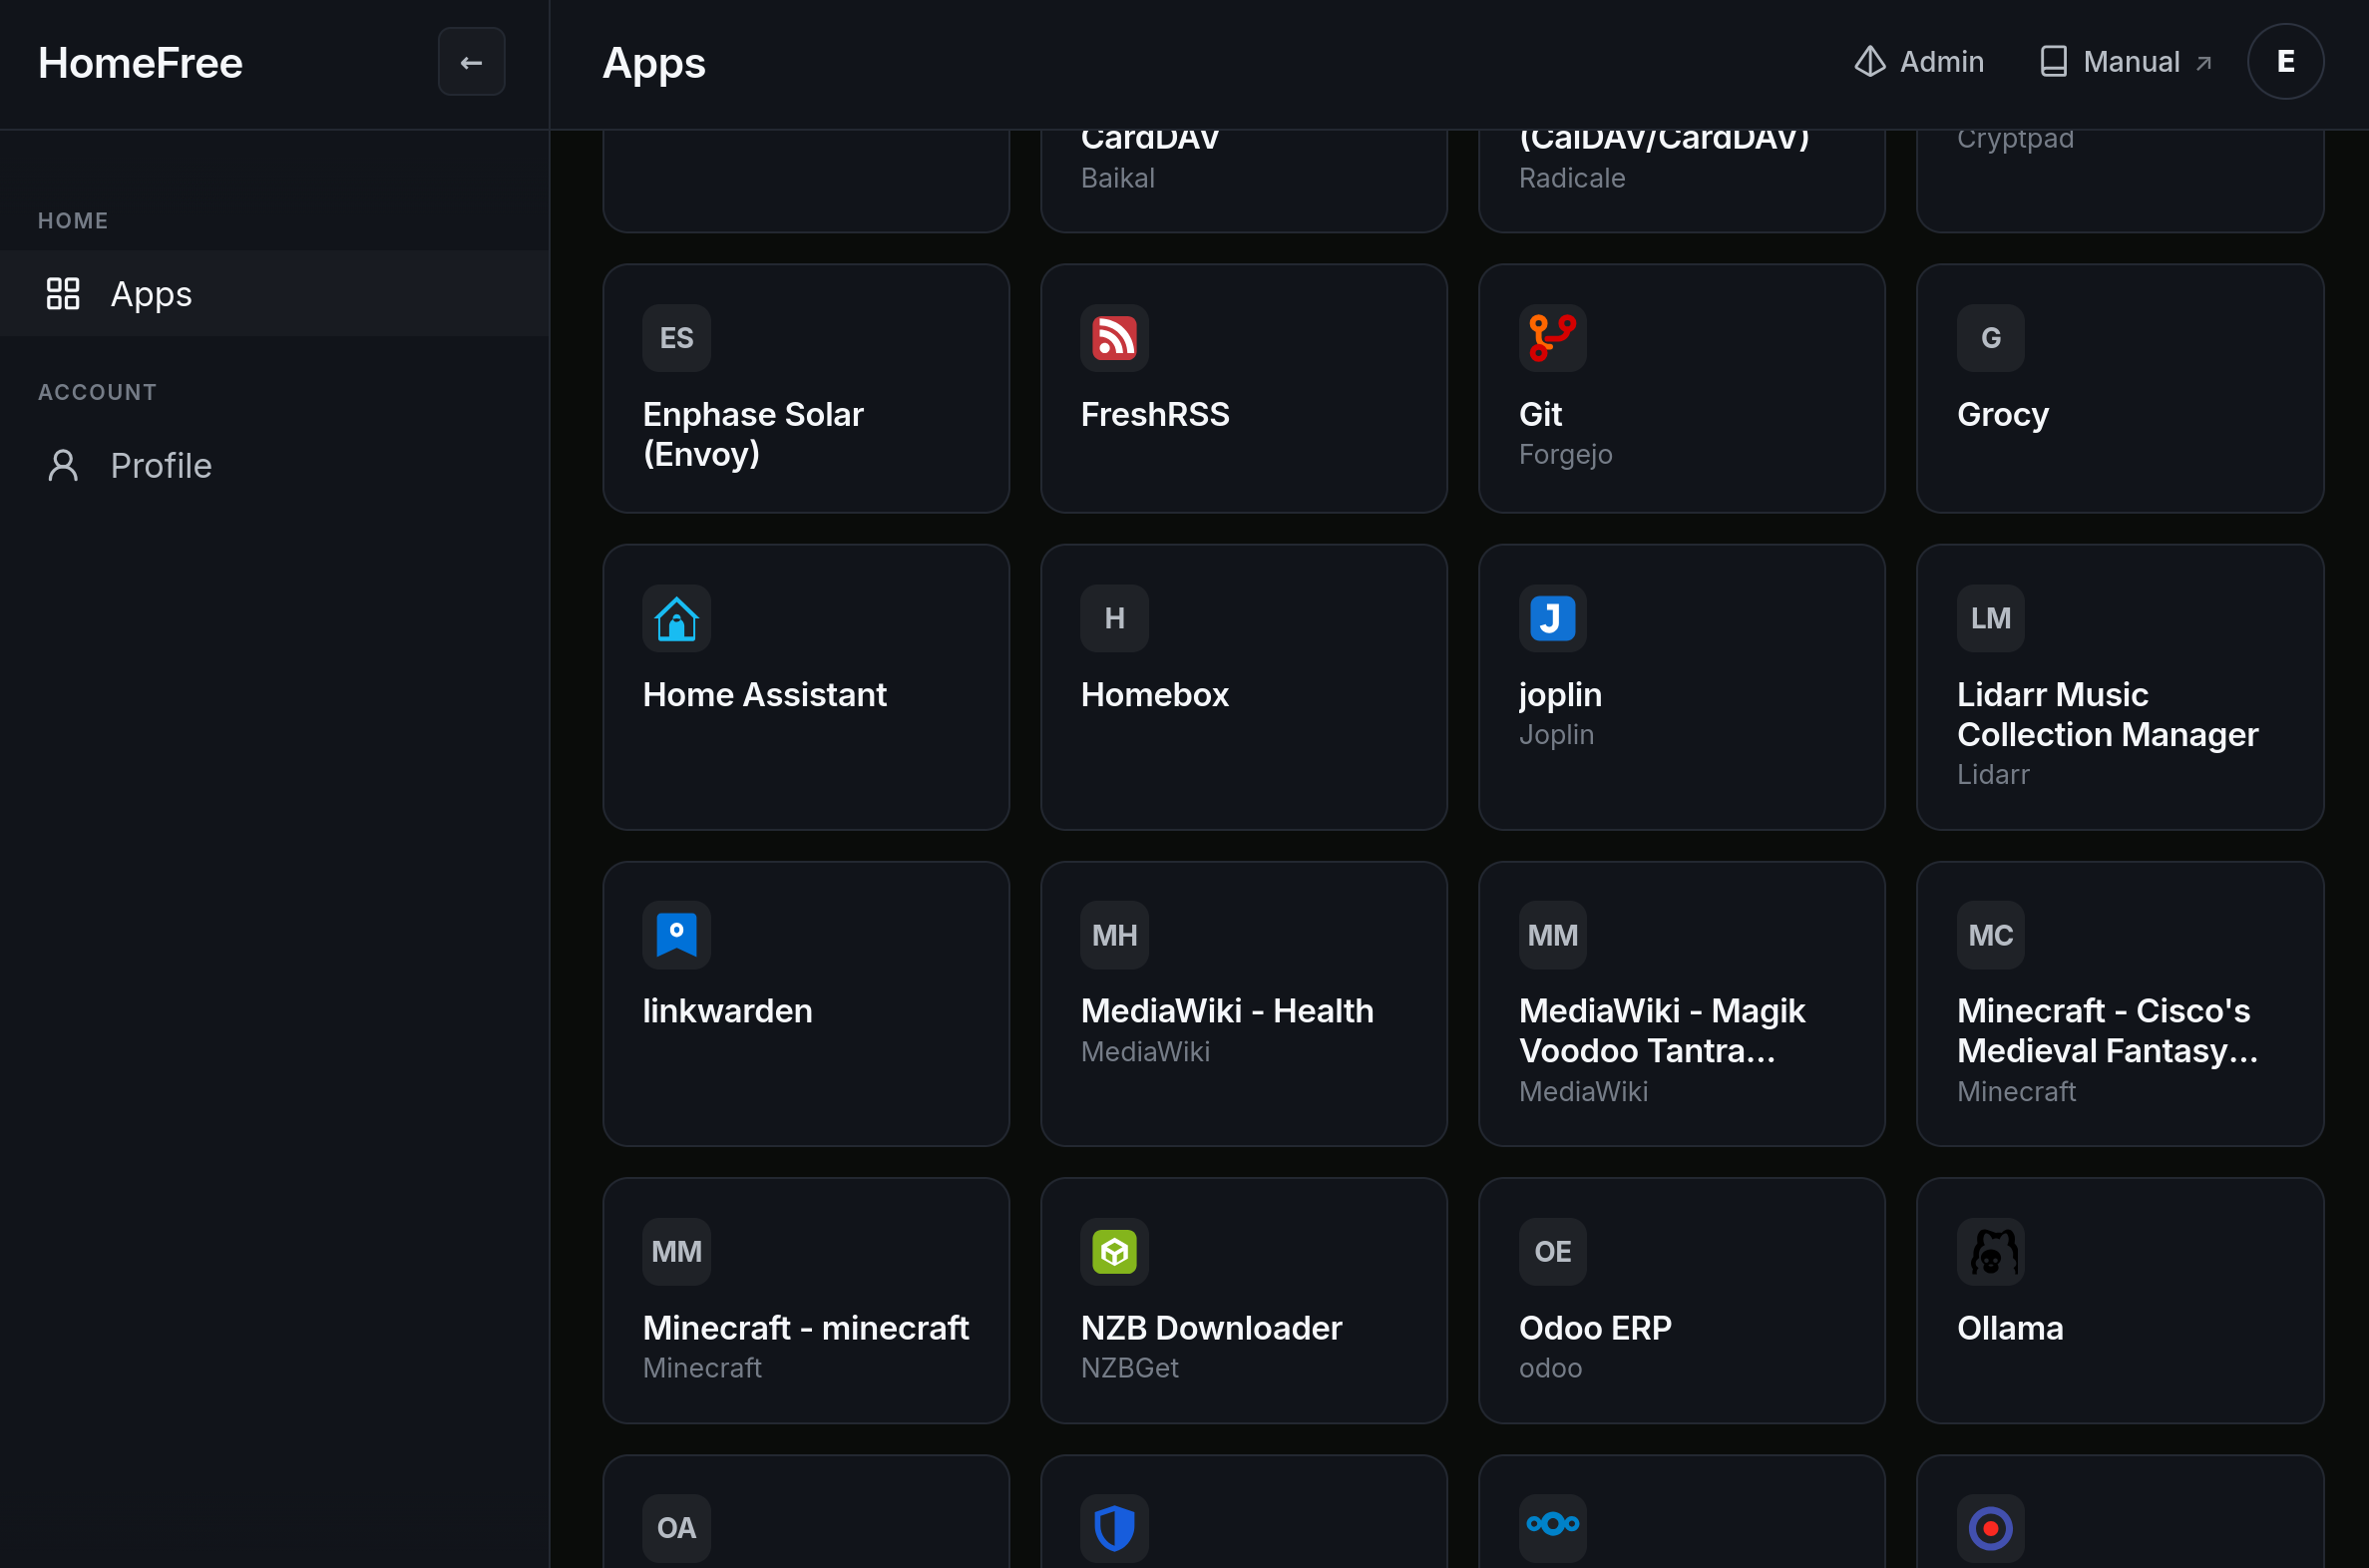Click the green NZB Downloader cube icon
The image size is (2369, 1568).
[x=1114, y=1251]
